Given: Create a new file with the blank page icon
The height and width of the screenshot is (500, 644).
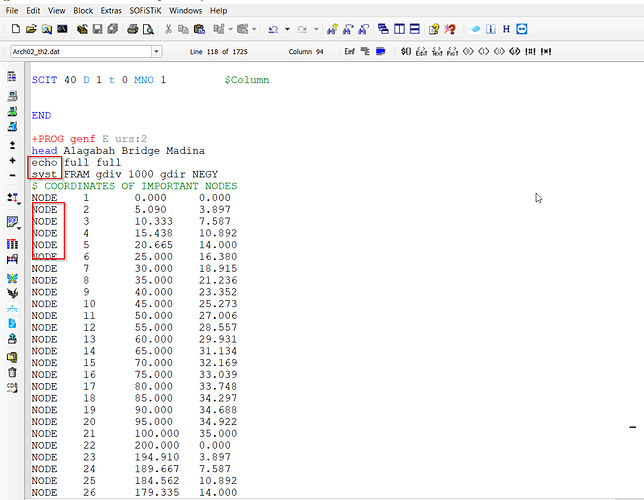Looking at the screenshot, I should tap(16, 29).
